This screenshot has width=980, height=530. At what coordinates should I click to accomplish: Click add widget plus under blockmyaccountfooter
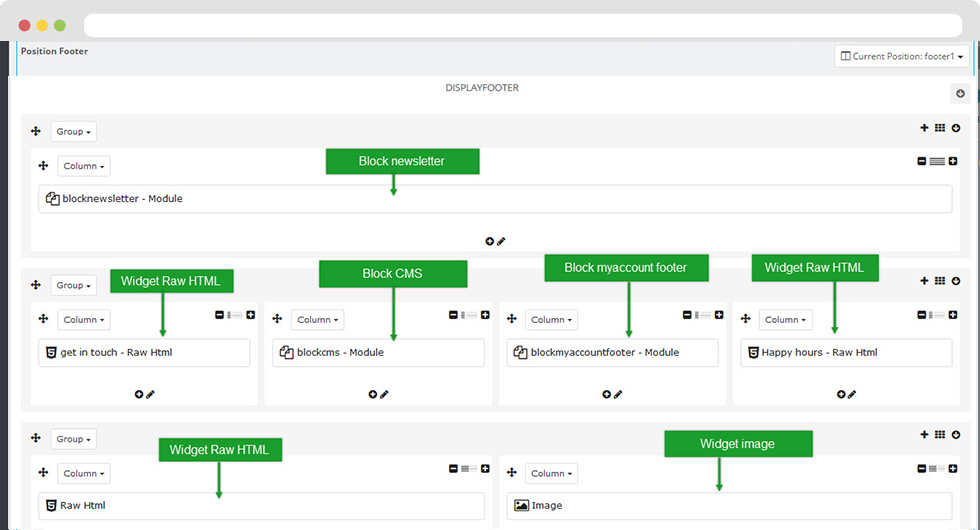pos(606,394)
